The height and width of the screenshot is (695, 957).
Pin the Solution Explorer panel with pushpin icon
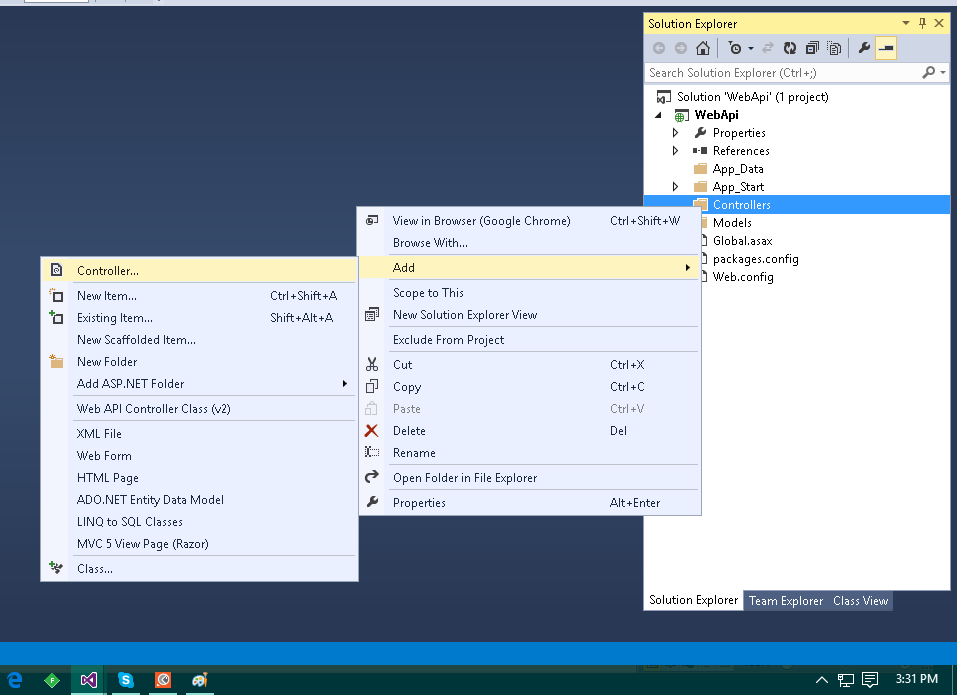tap(921, 23)
